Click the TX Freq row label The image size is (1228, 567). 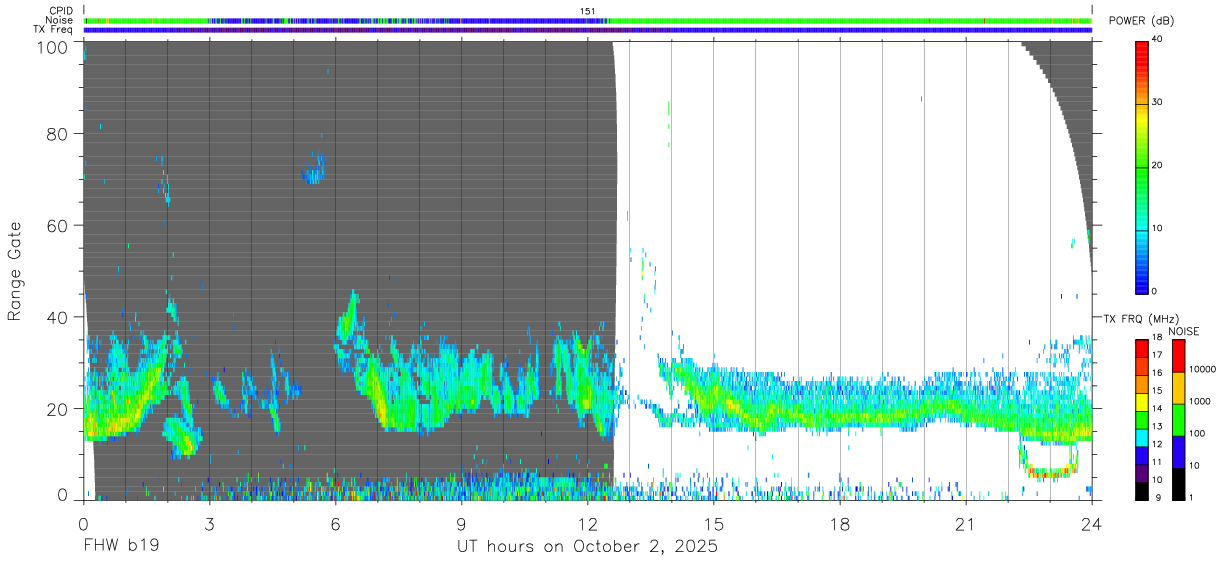(53, 29)
